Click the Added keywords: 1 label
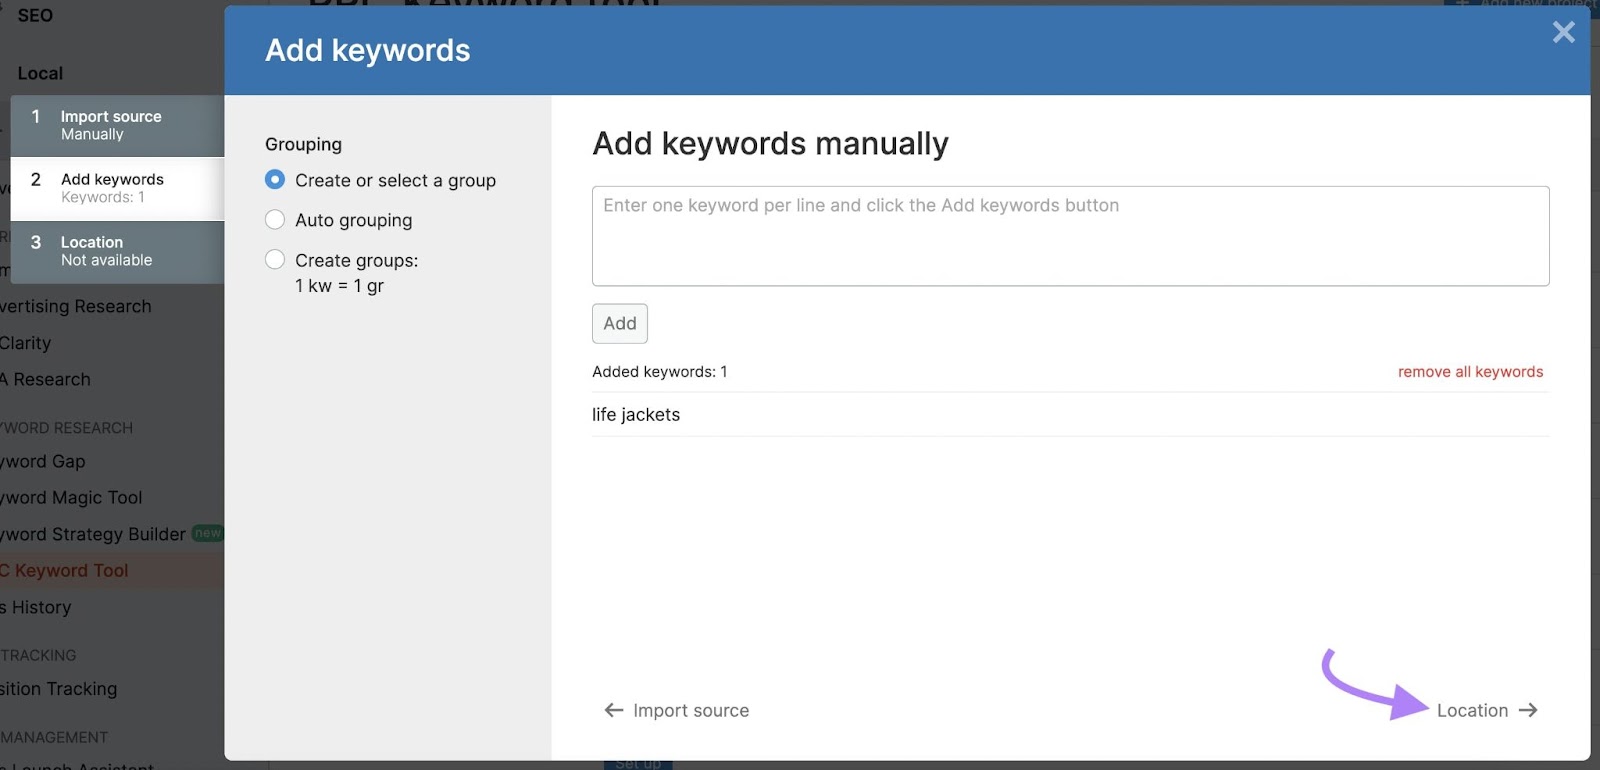The height and width of the screenshot is (770, 1600). coord(660,372)
